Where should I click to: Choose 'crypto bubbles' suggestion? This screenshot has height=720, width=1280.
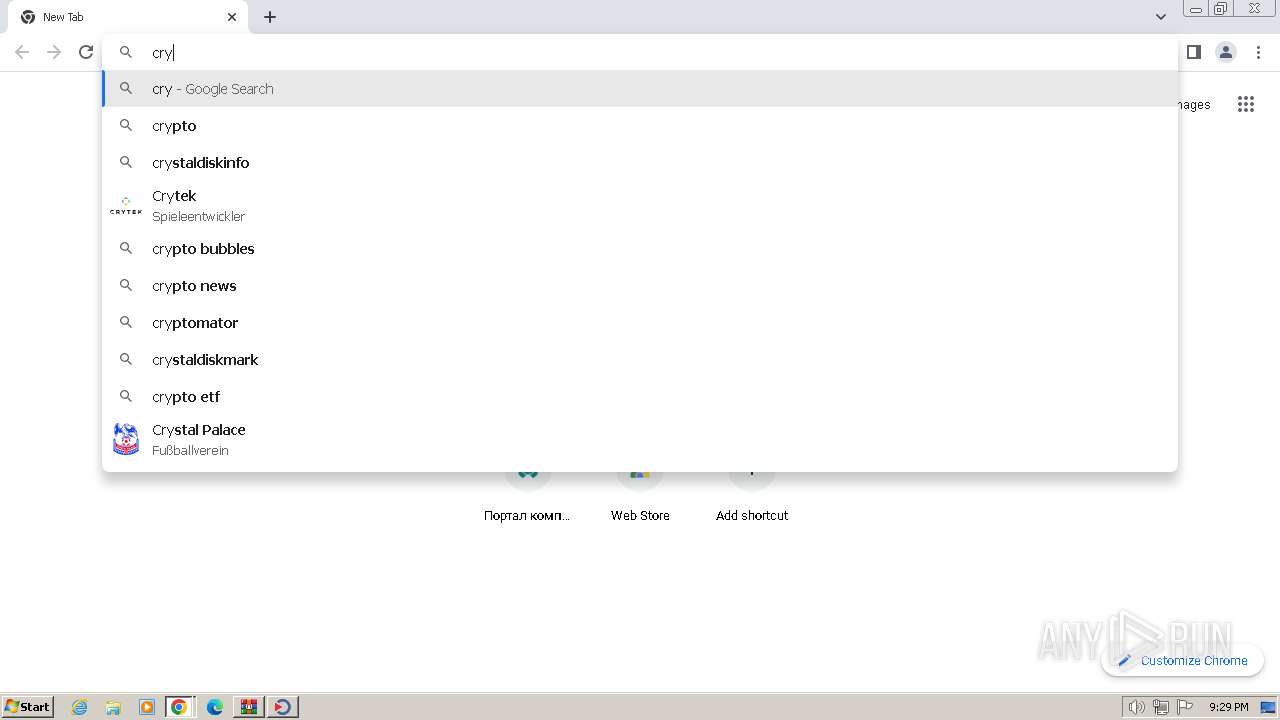[x=640, y=249]
